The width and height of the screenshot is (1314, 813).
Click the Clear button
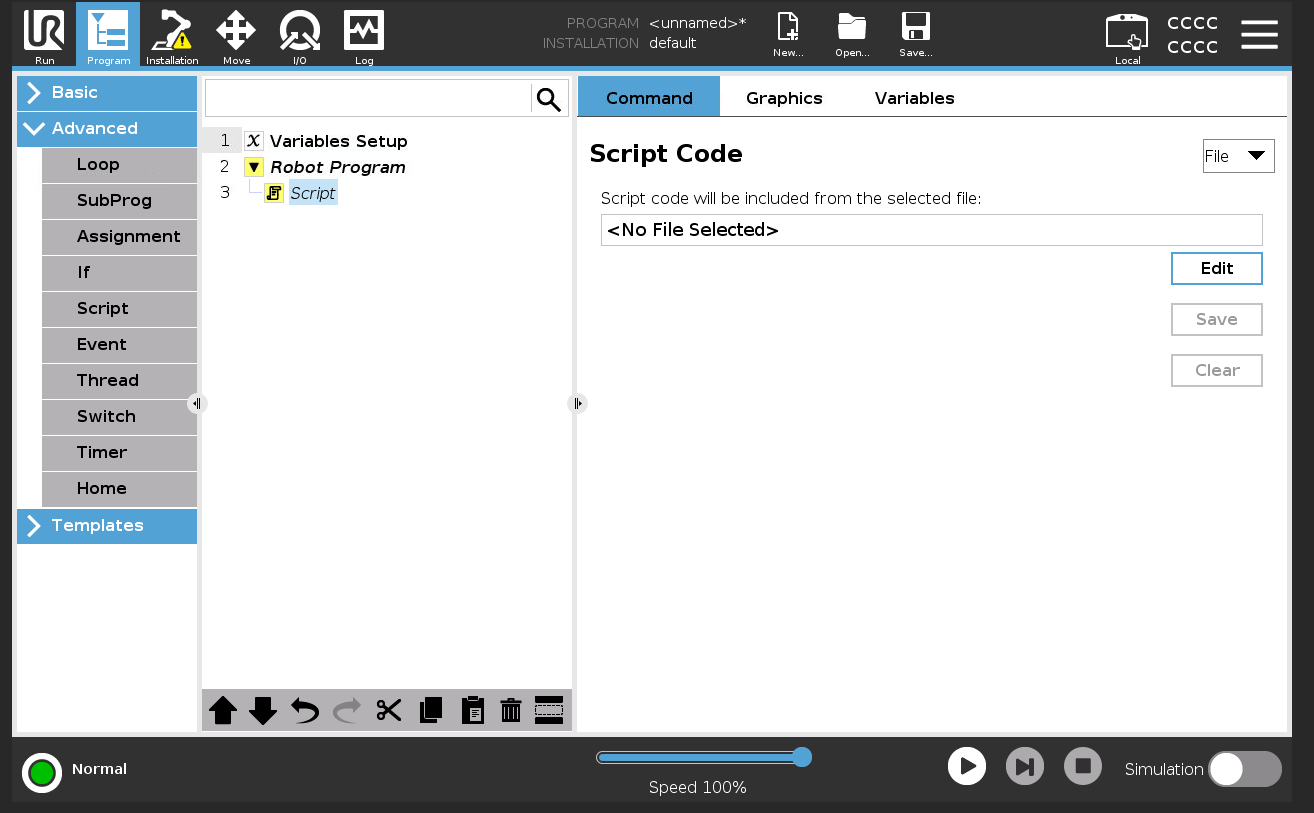(1217, 370)
